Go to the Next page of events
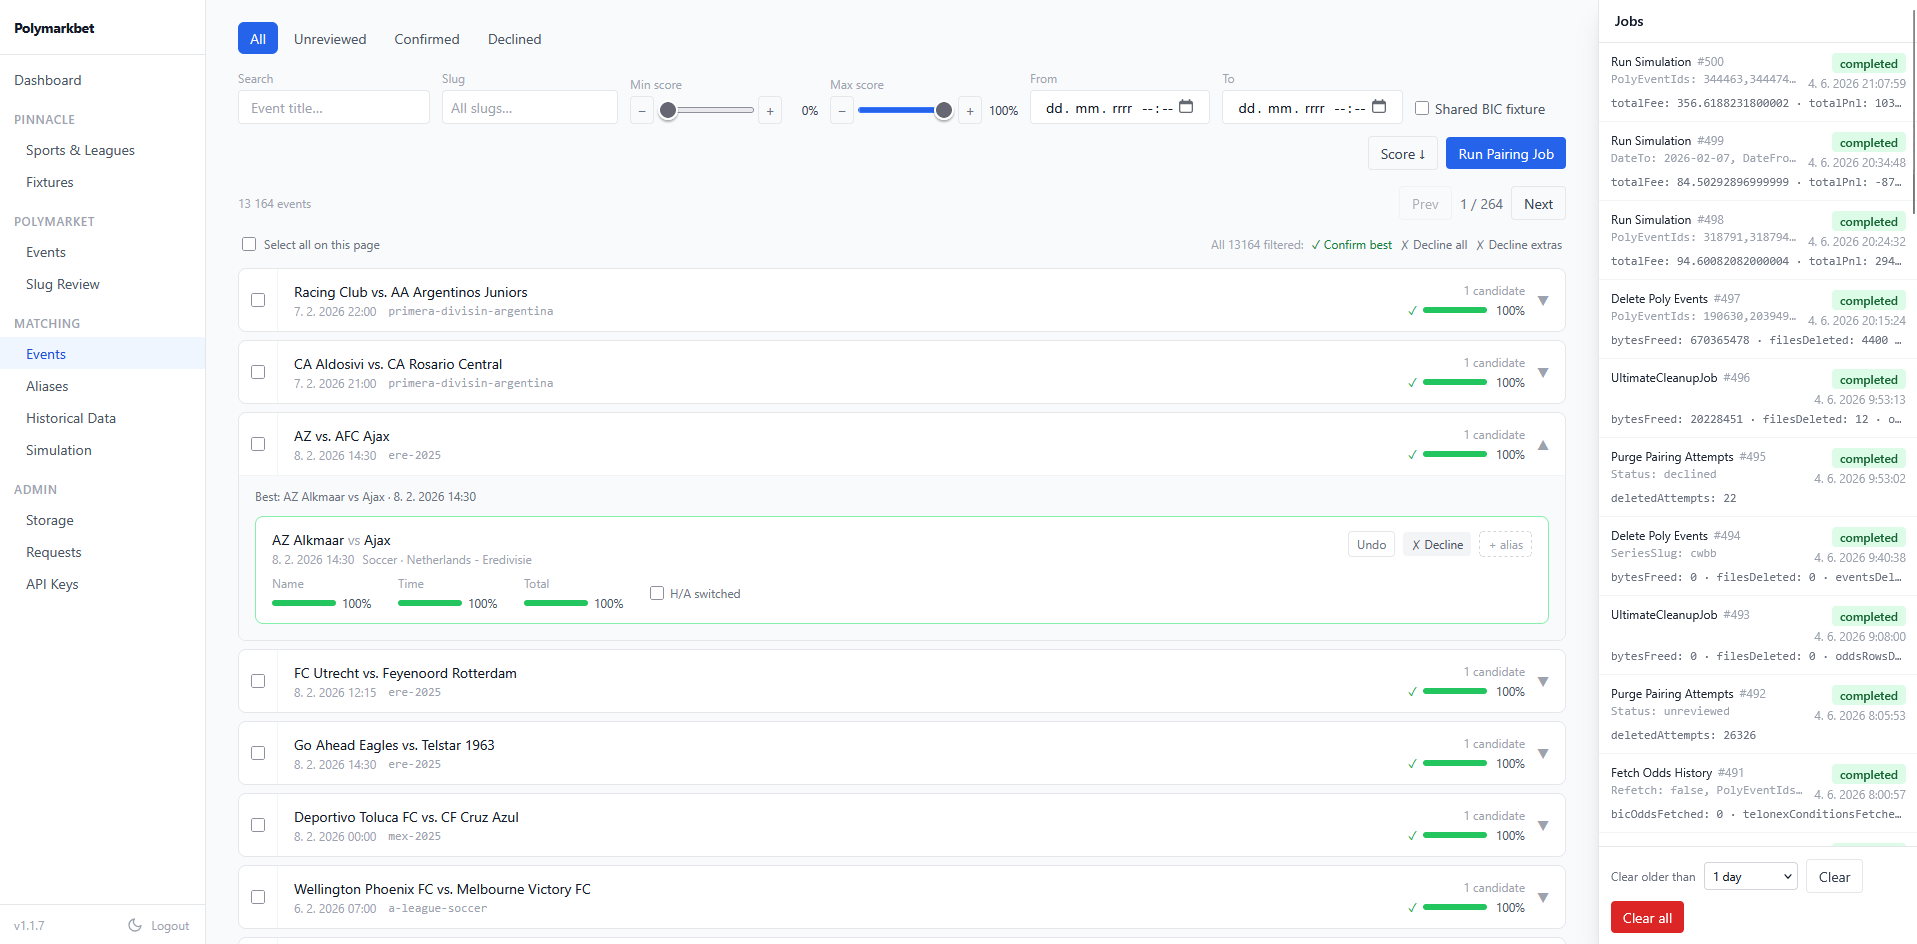This screenshot has height=944, width=1917. tap(1538, 204)
